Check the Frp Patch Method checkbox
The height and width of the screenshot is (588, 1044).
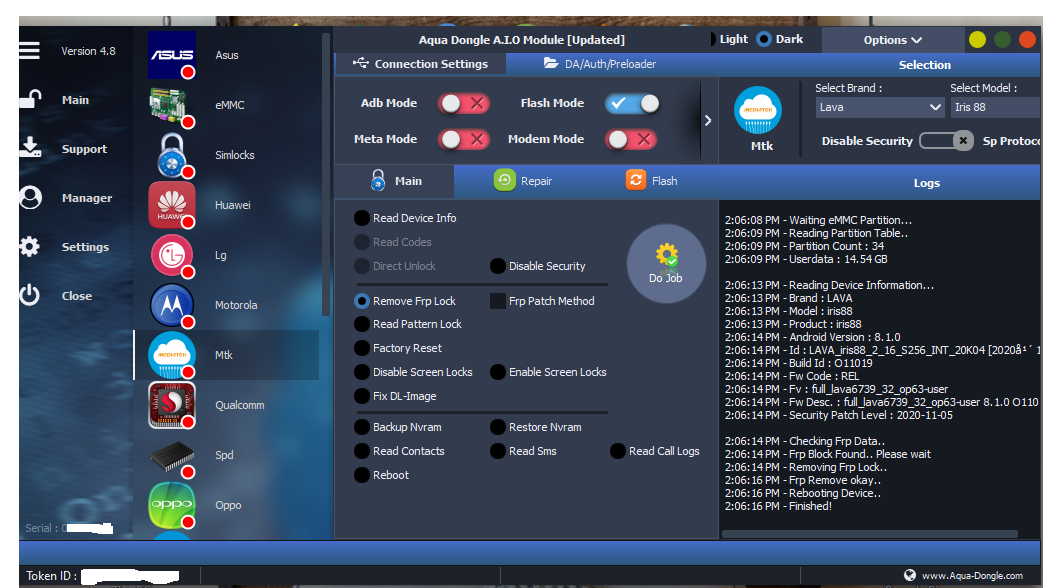[x=497, y=301]
